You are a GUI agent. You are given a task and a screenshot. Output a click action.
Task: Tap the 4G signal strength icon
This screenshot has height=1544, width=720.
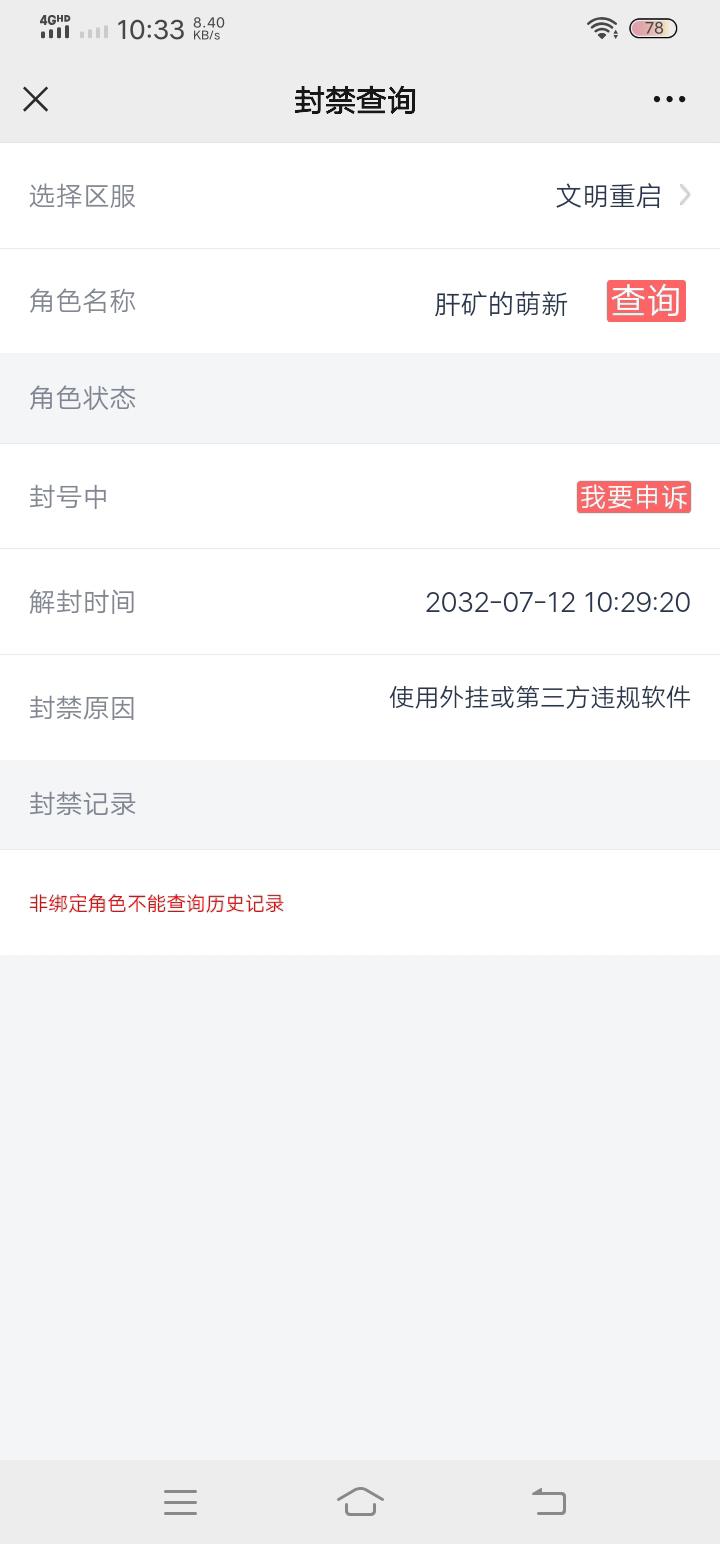tap(55, 27)
